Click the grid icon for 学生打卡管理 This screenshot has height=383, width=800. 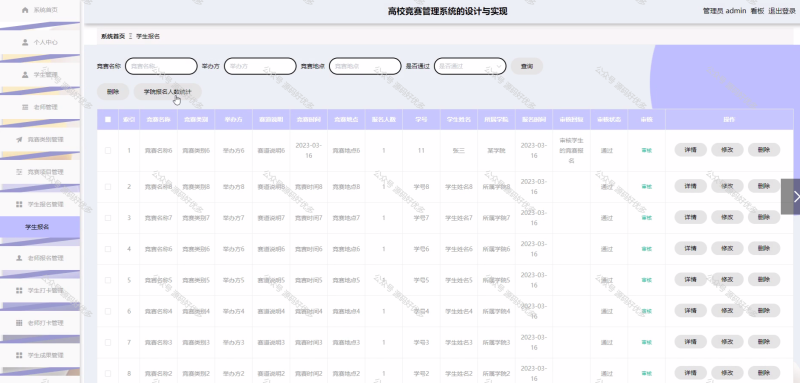(x=19, y=290)
